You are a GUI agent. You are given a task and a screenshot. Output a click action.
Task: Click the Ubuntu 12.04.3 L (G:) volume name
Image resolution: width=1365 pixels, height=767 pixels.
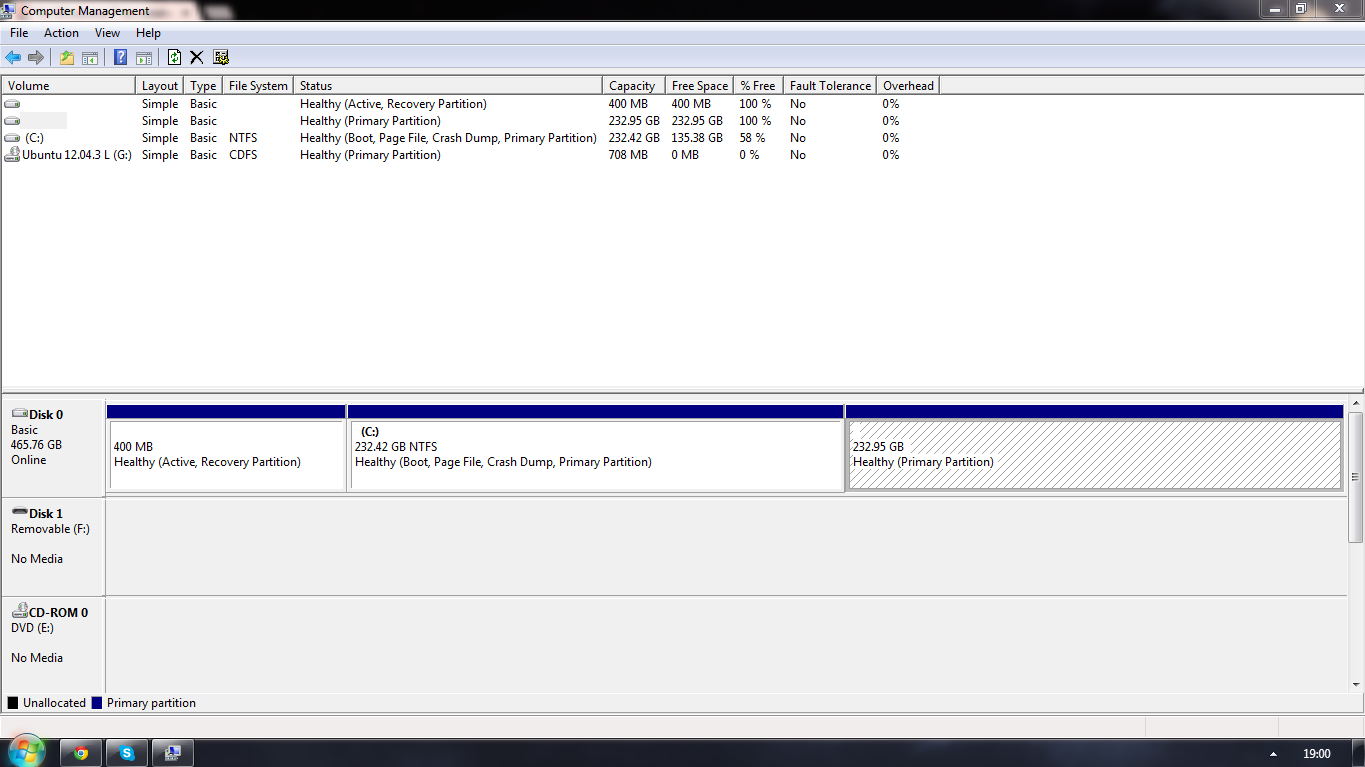pos(77,155)
